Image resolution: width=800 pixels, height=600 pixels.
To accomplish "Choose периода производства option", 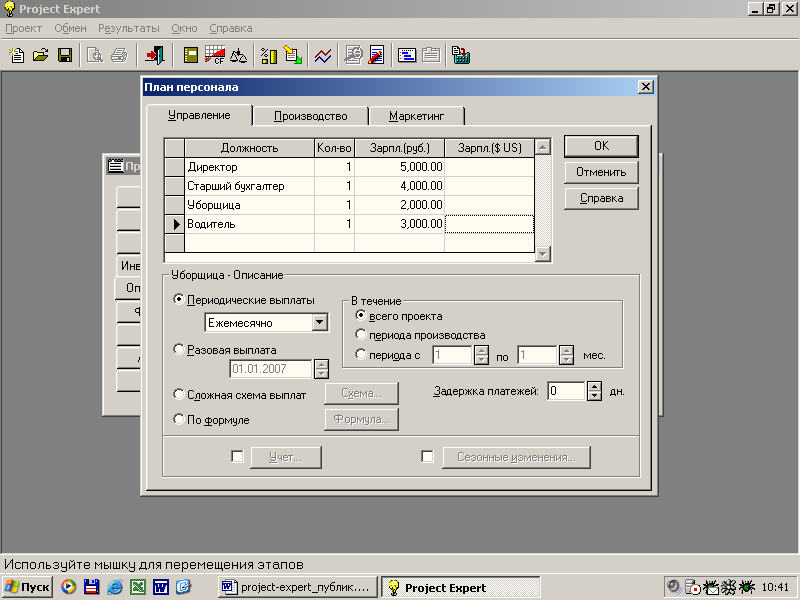I will point(361,335).
